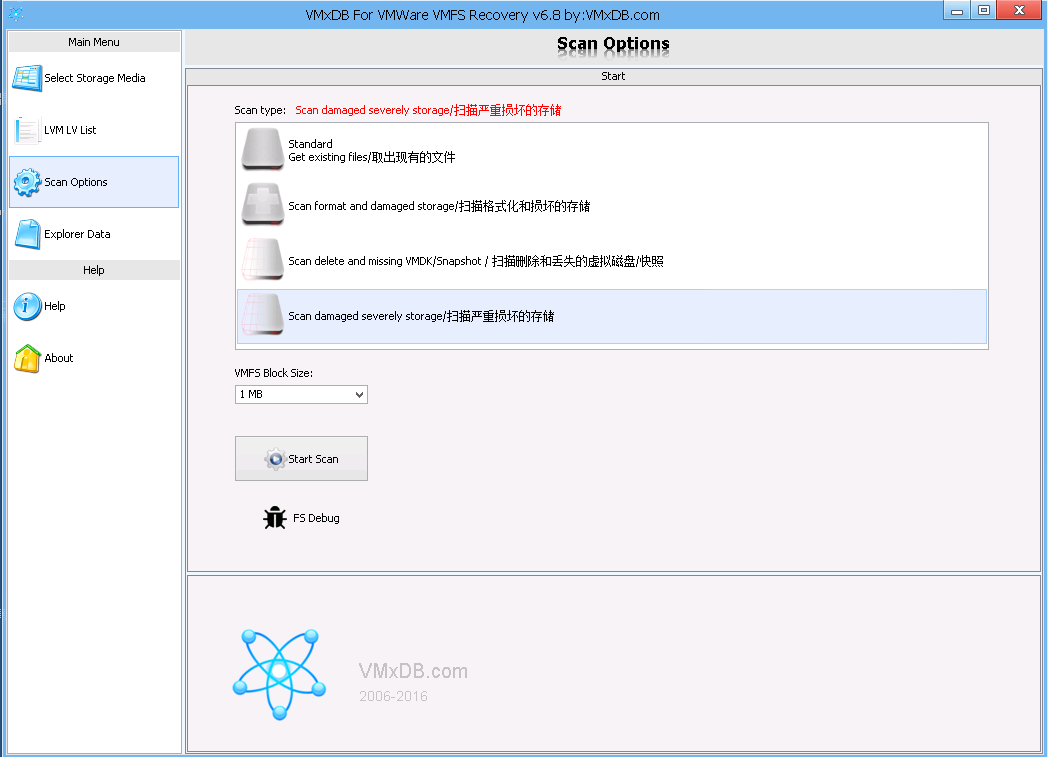Click the Explorer Data file icon
Image resolution: width=1048 pixels, height=757 pixels.
[x=27, y=235]
